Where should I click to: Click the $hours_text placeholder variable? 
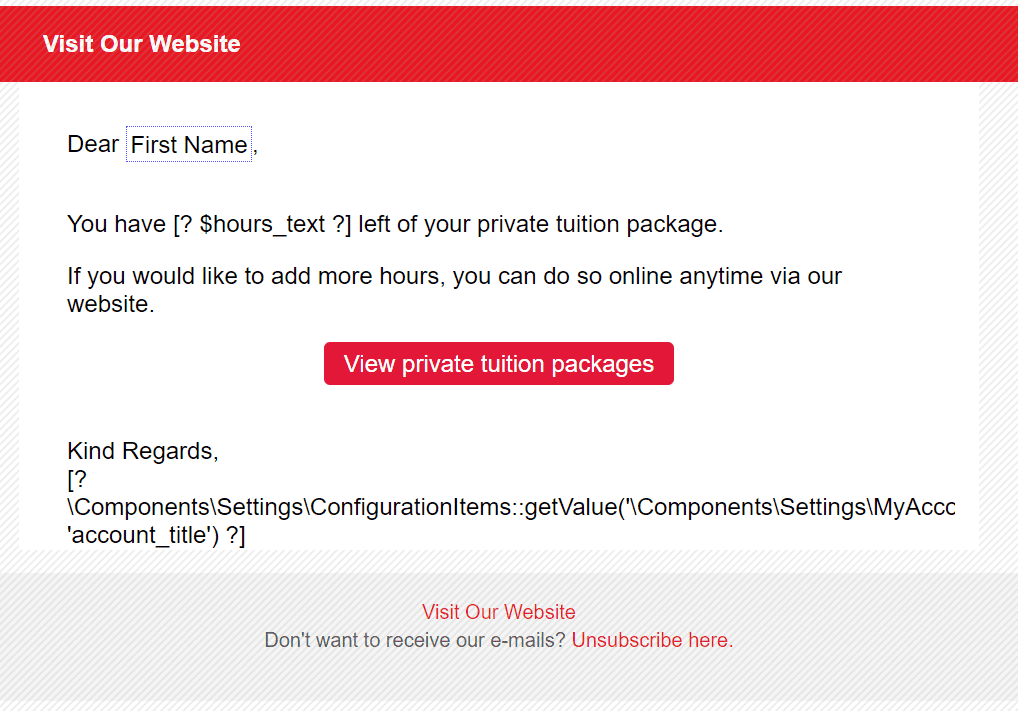[262, 224]
